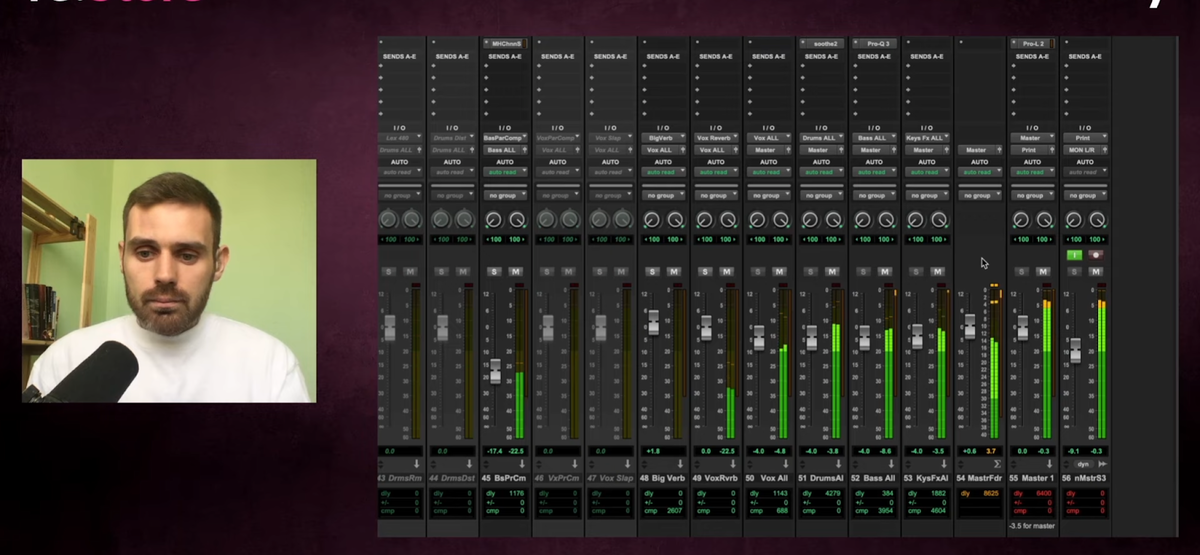Open Print input selector on nMstrS3 strip
The width and height of the screenshot is (1200, 555).
(x=1085, y=138)
